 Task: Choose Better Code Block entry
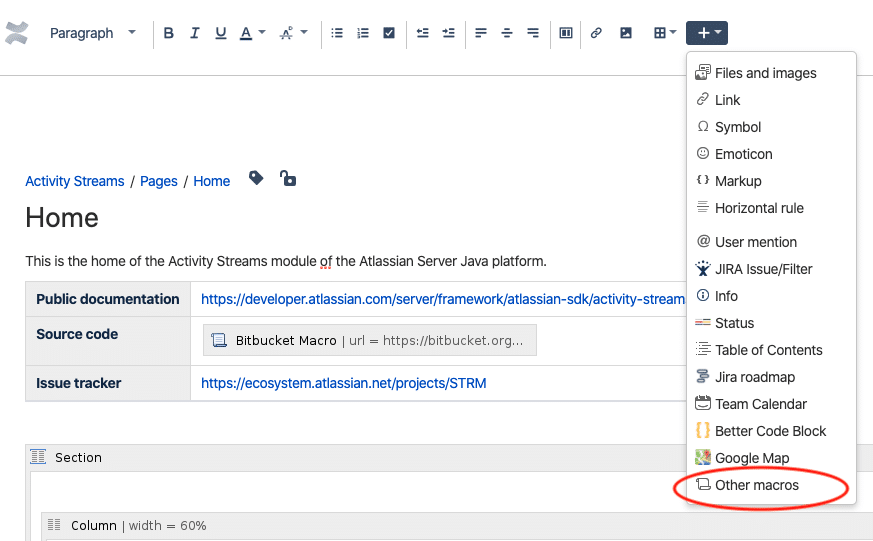pos(771,431)
